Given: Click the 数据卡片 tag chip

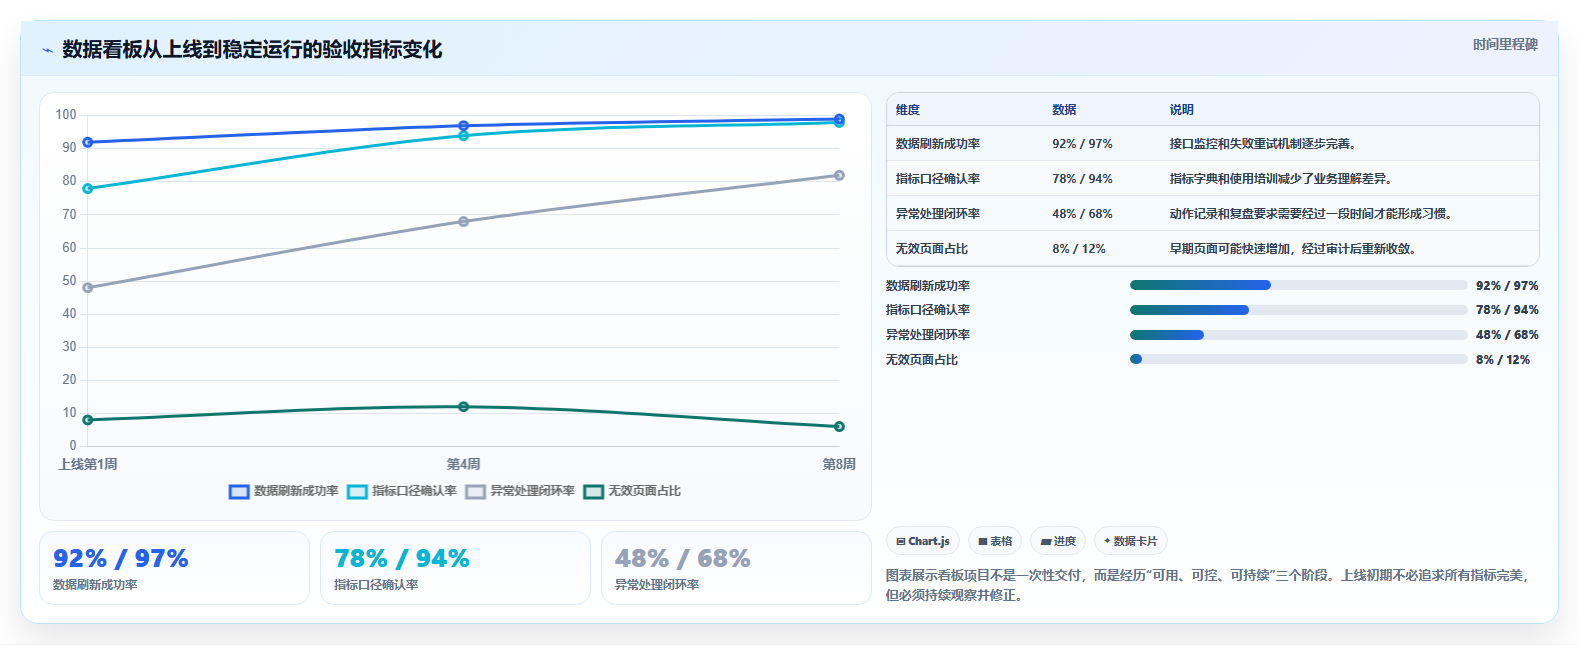Looking at the screenshot, I should [1131, 541].
